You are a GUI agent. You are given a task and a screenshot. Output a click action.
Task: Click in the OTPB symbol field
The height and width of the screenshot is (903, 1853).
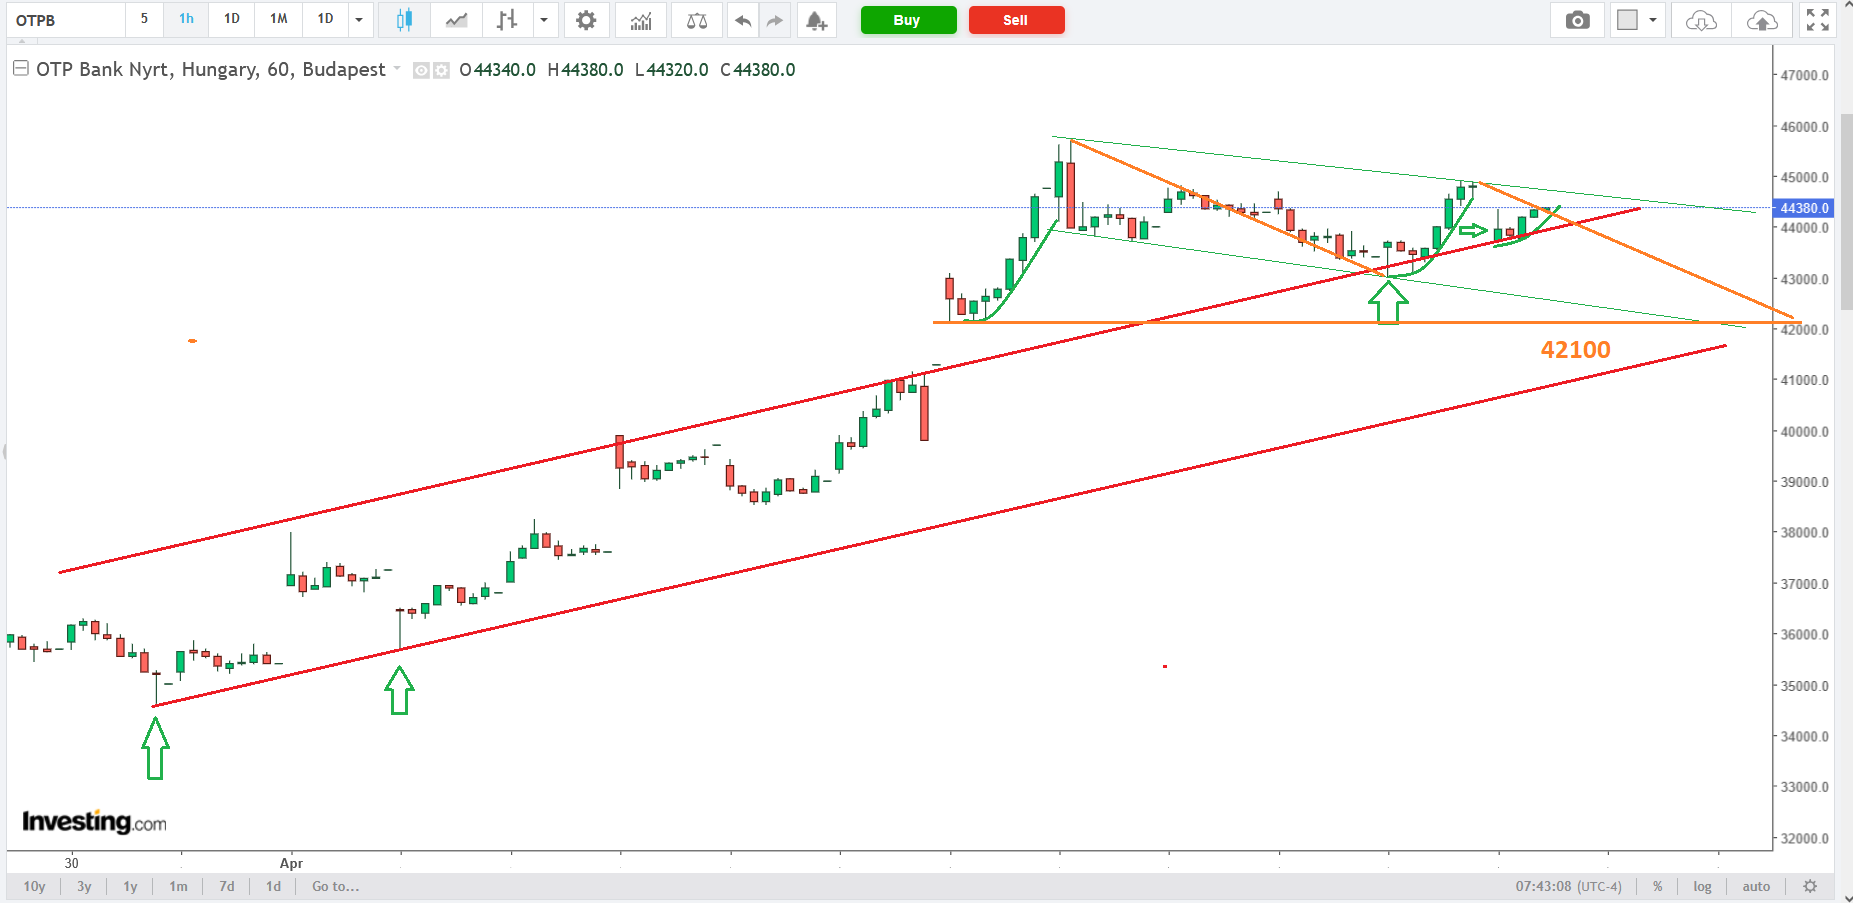pos(65,20)
